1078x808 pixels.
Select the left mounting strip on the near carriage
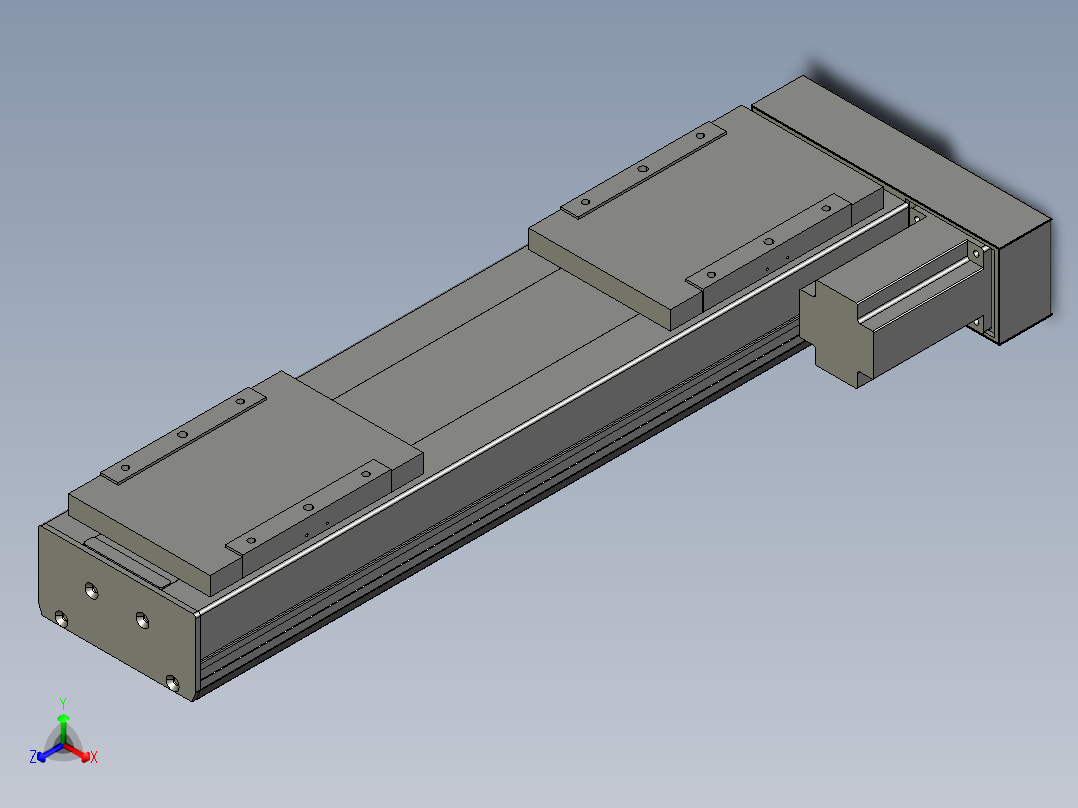184,437
